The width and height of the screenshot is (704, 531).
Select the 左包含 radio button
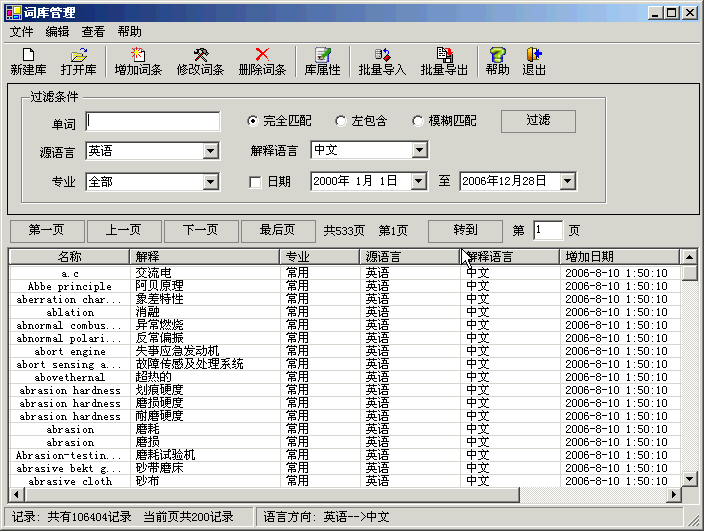[x=340, y=121]
